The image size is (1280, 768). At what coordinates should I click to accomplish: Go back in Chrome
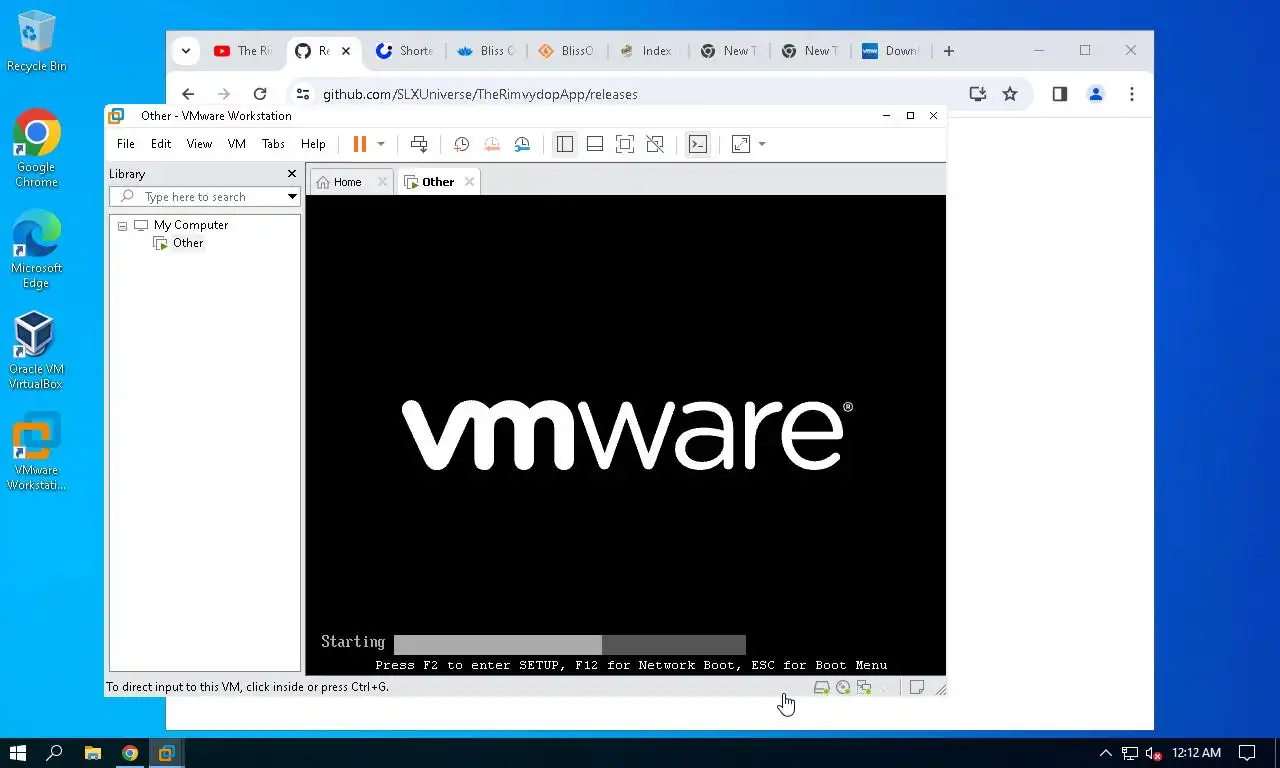(188, 94)
